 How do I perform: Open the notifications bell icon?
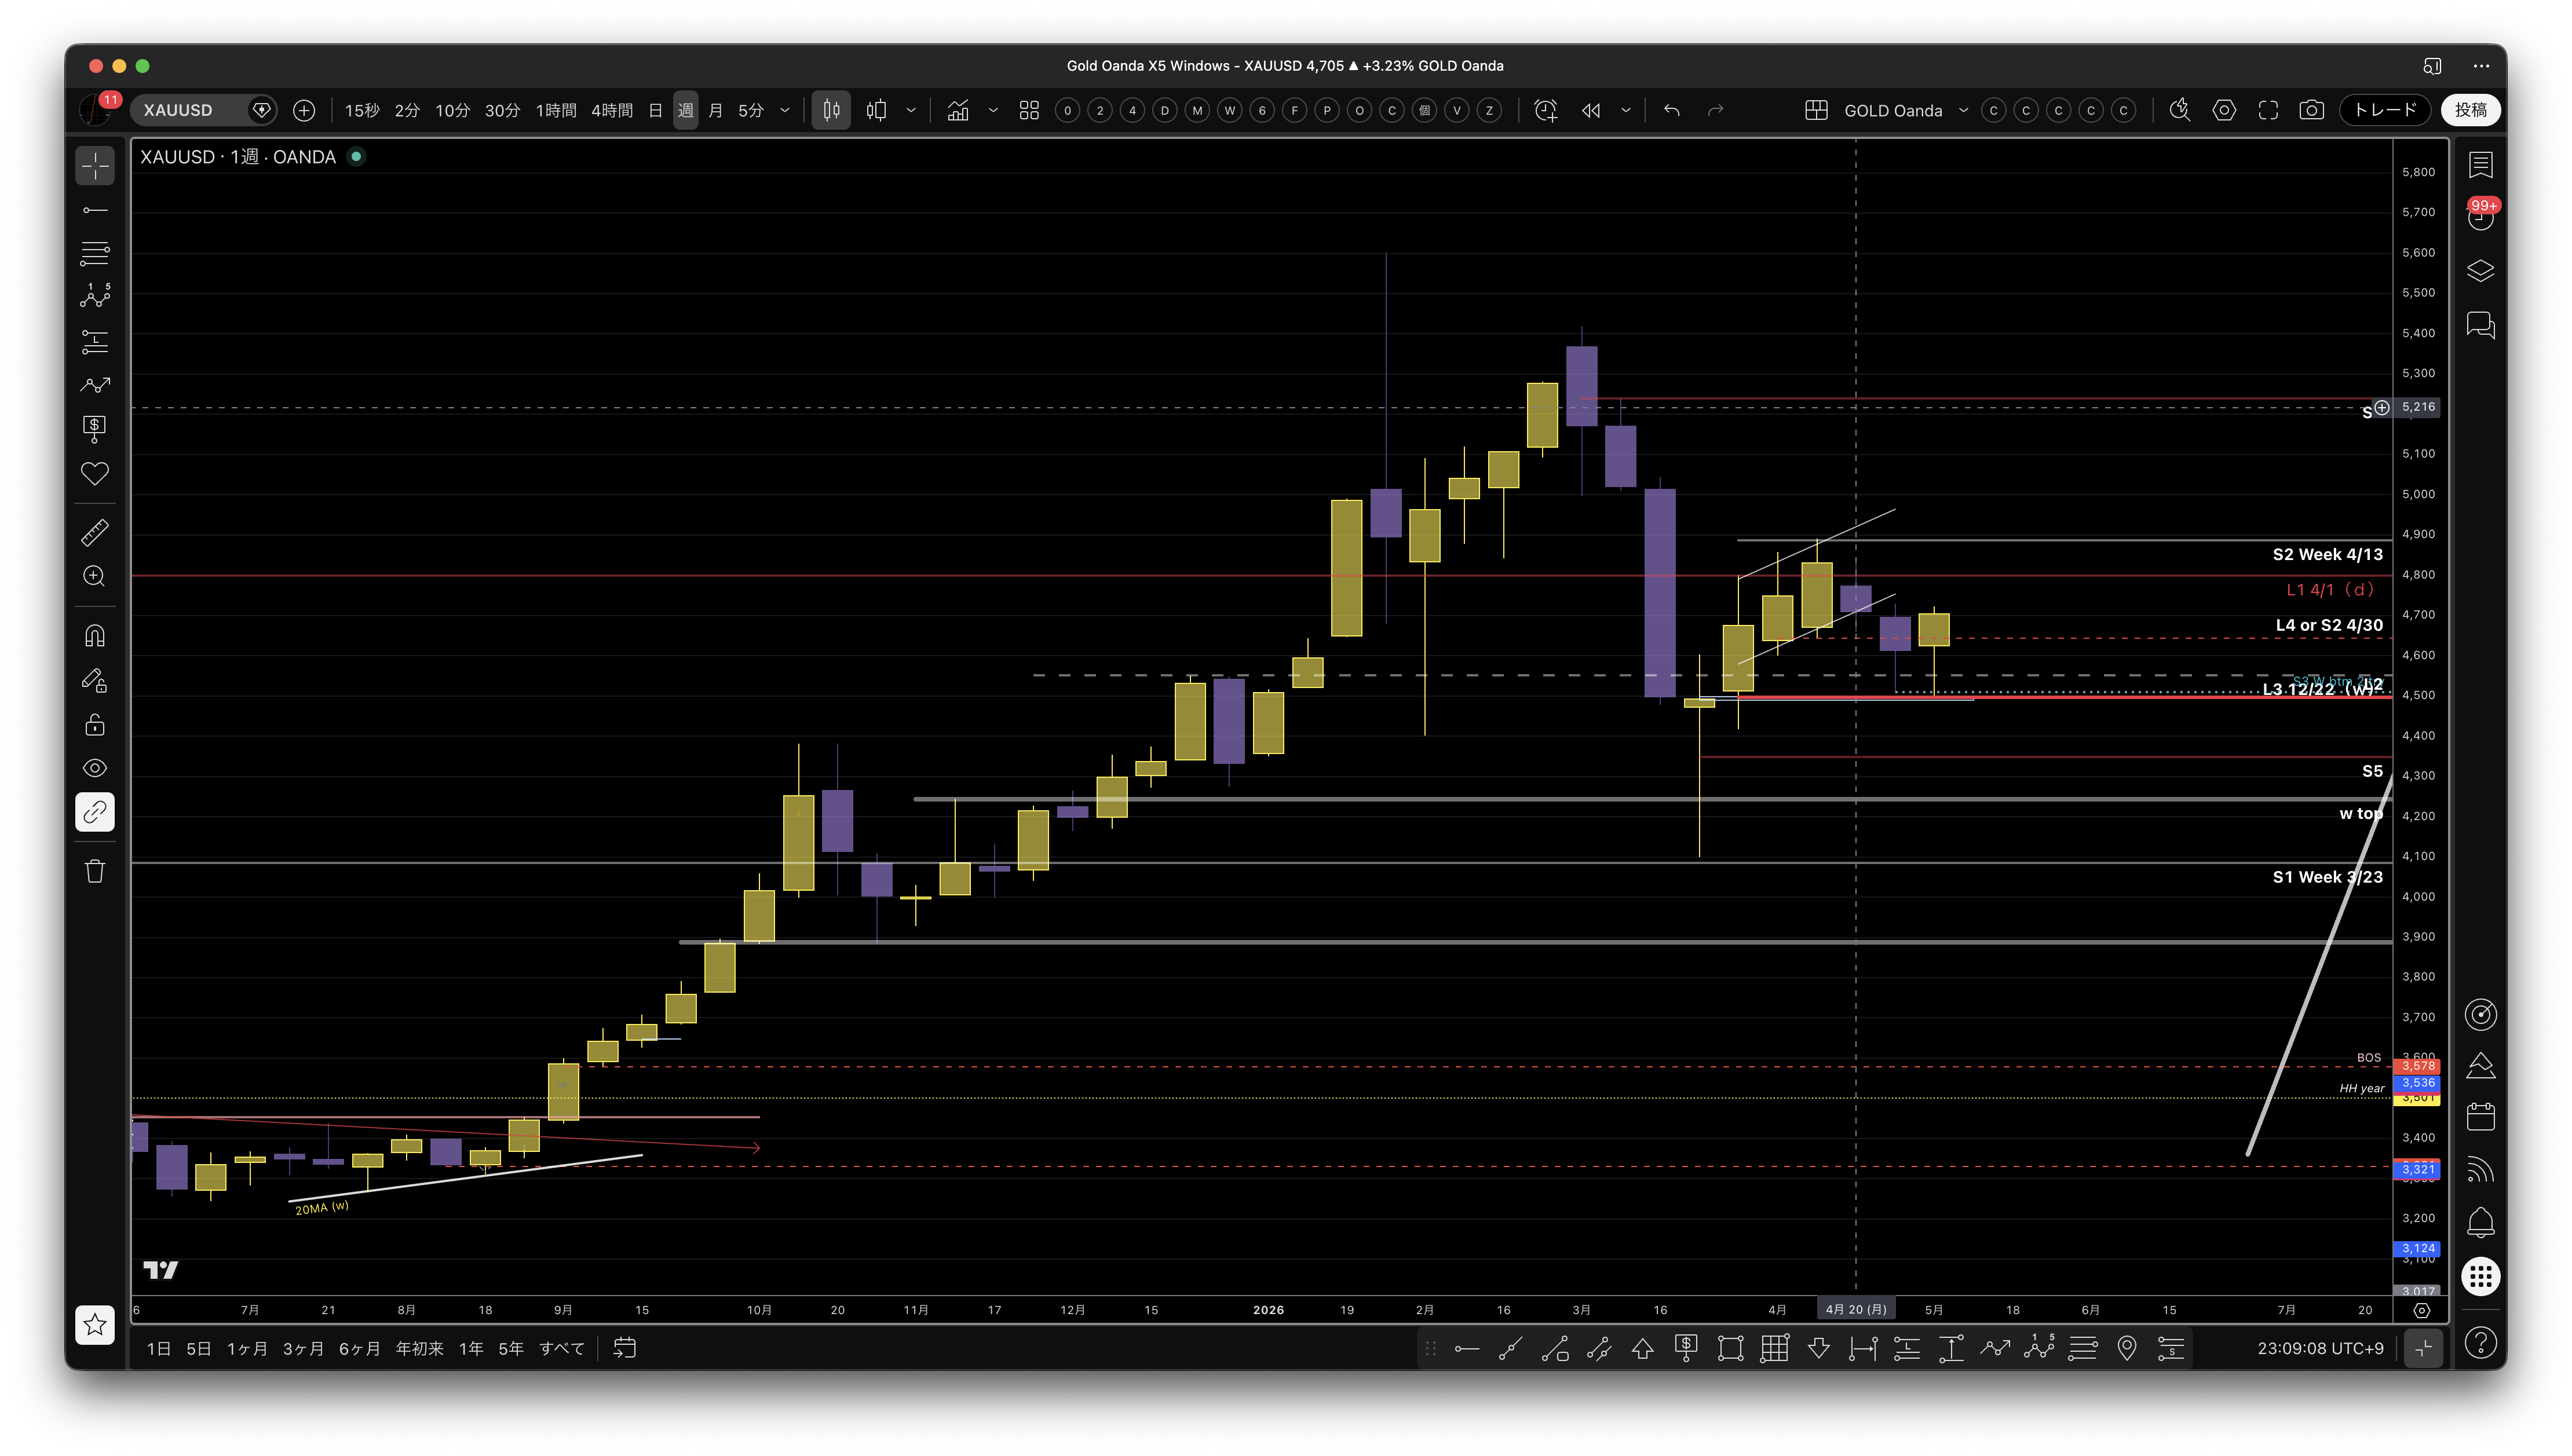click(2481, 1222)
